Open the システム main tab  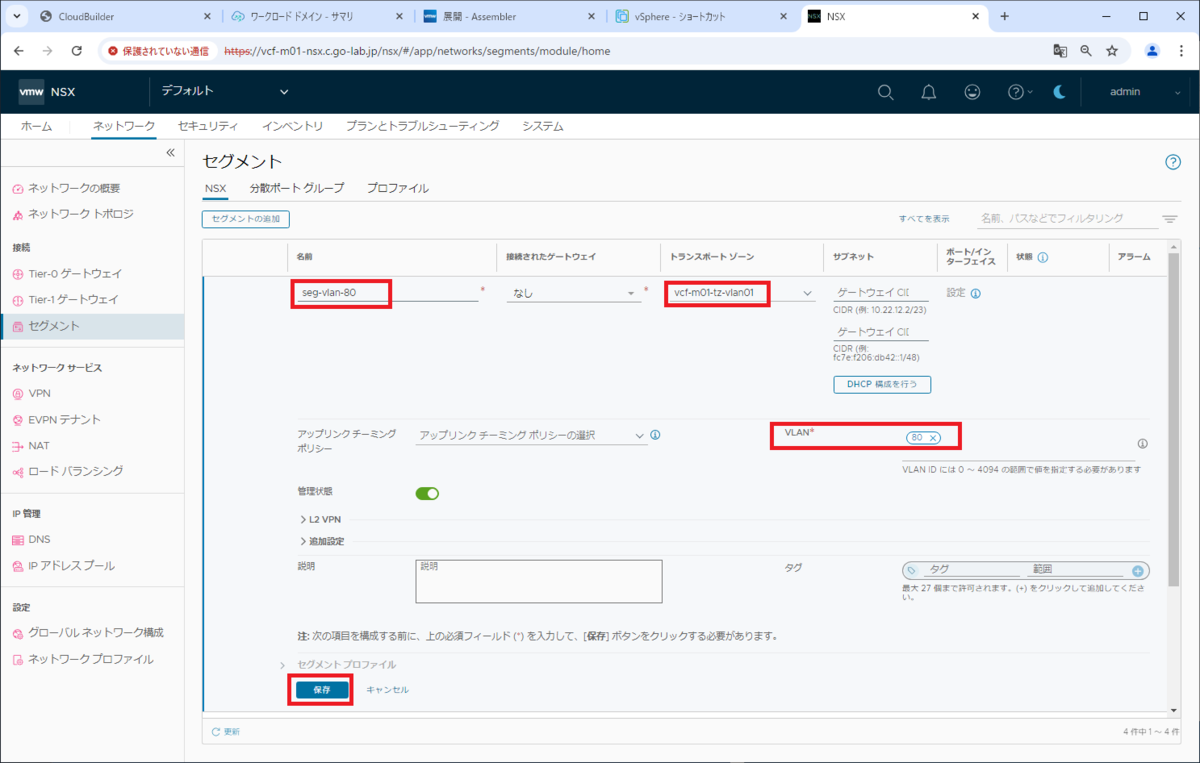[542, 126]
